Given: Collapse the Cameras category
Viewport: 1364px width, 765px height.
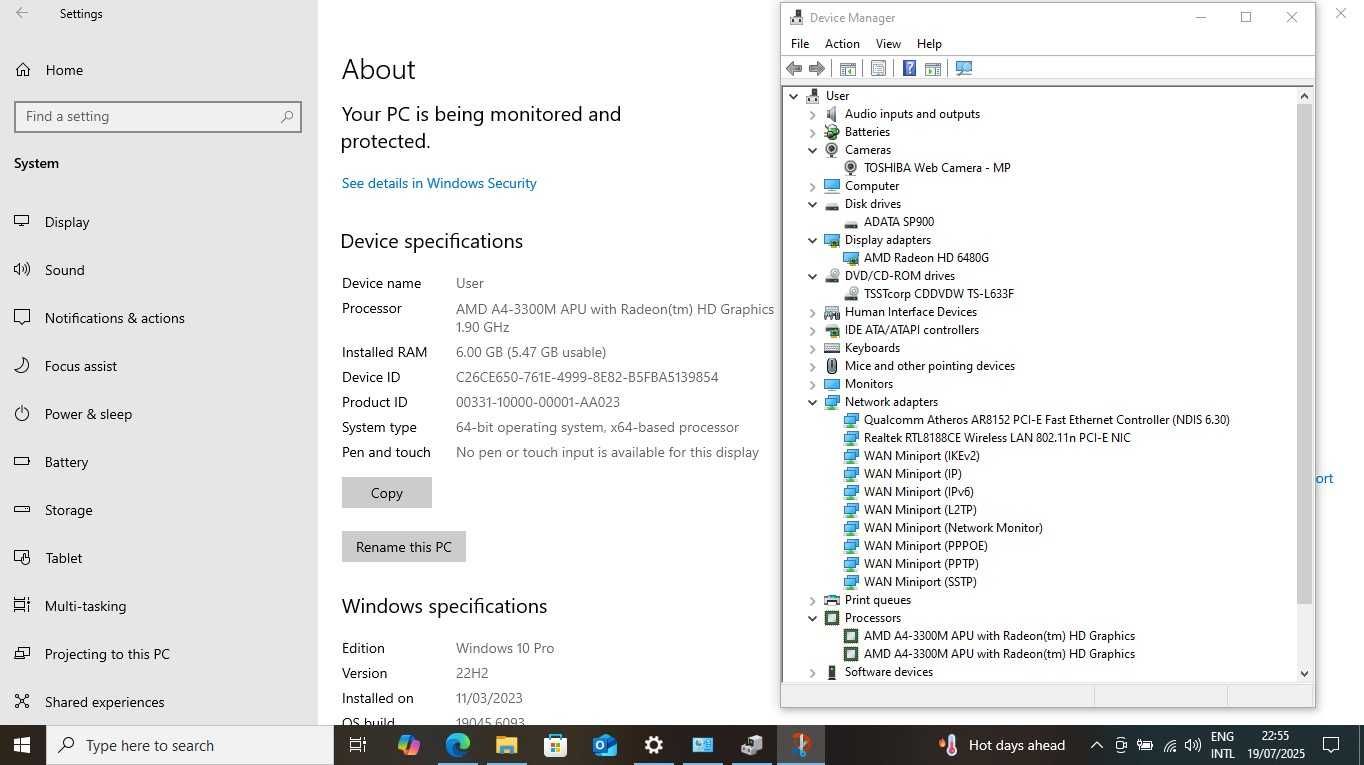Looking at the screenshot, I should point(813,150).
